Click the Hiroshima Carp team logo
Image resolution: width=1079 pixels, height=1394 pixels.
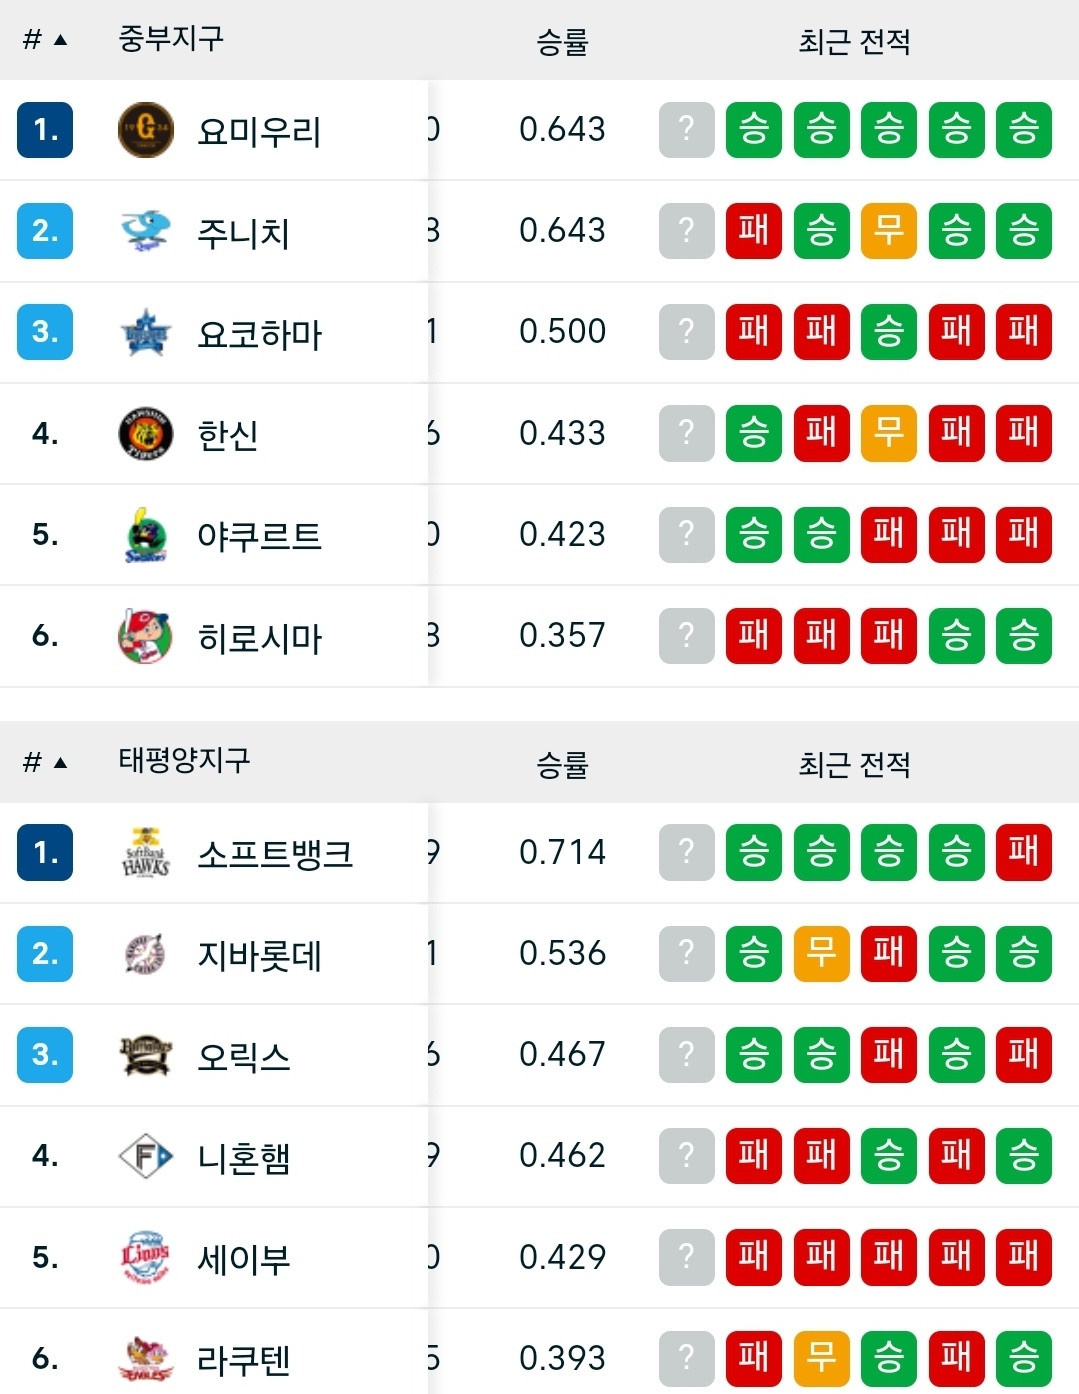pyautogui.click(x=146, y=636)
